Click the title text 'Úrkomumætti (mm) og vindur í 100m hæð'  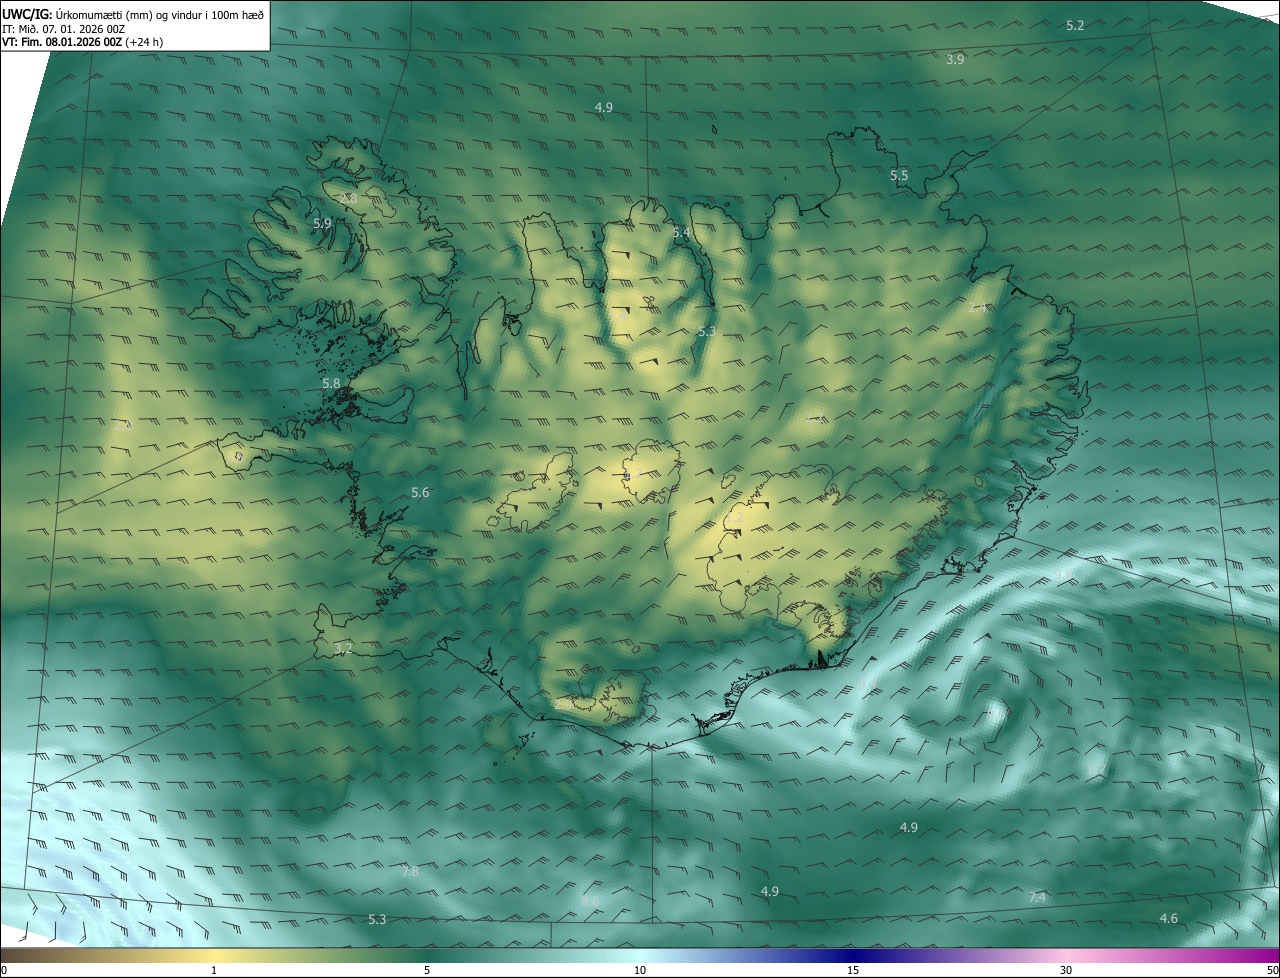click(160, 14)
